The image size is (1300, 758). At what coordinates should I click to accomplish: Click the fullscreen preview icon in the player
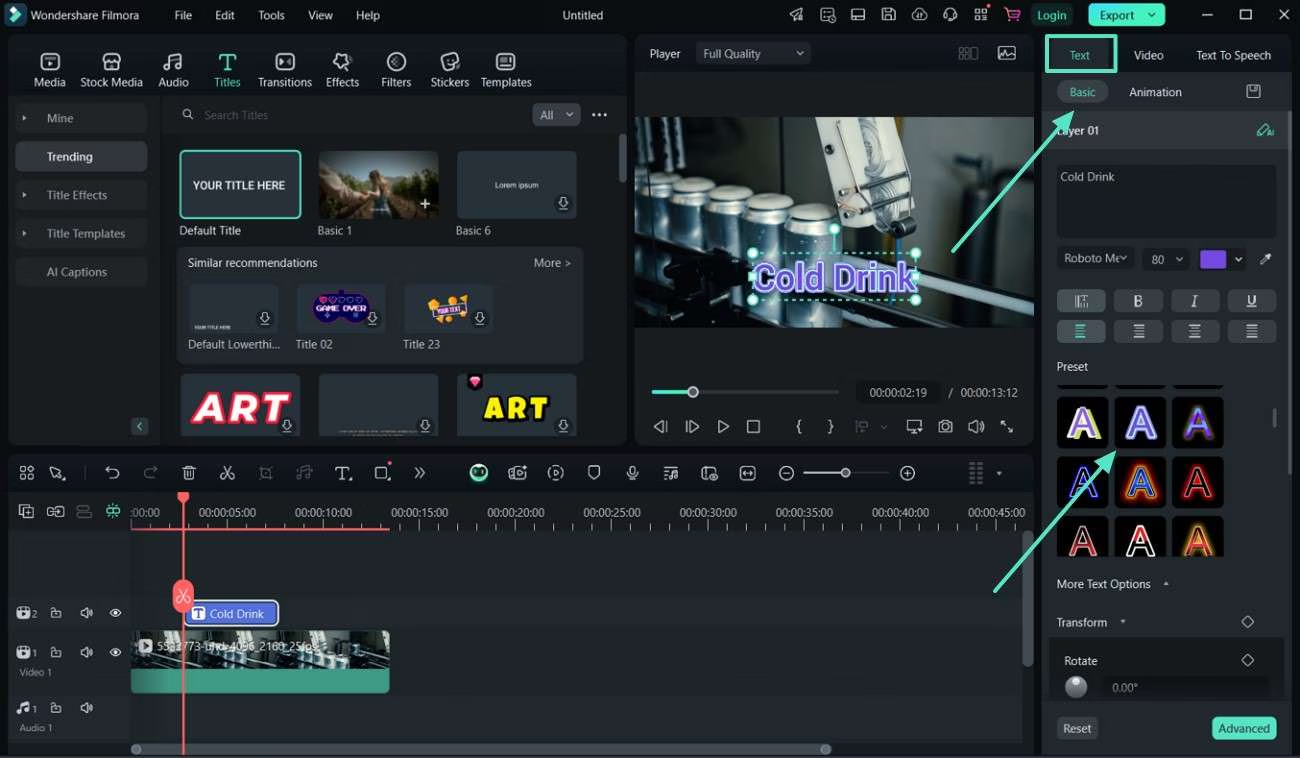1007,426
